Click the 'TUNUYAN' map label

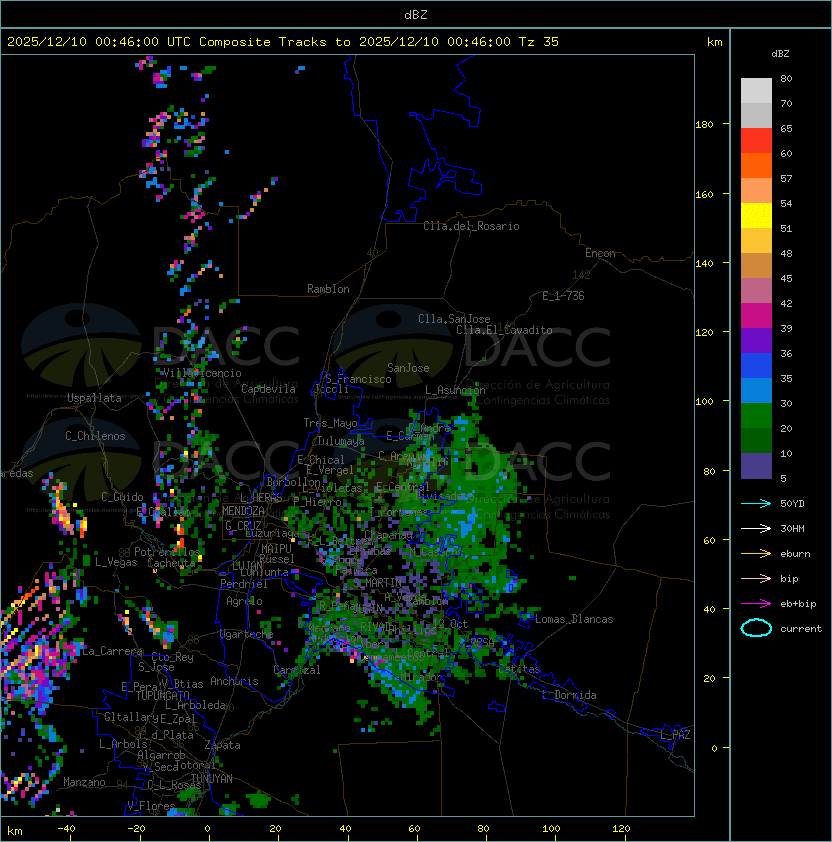[x=212, y=778]
